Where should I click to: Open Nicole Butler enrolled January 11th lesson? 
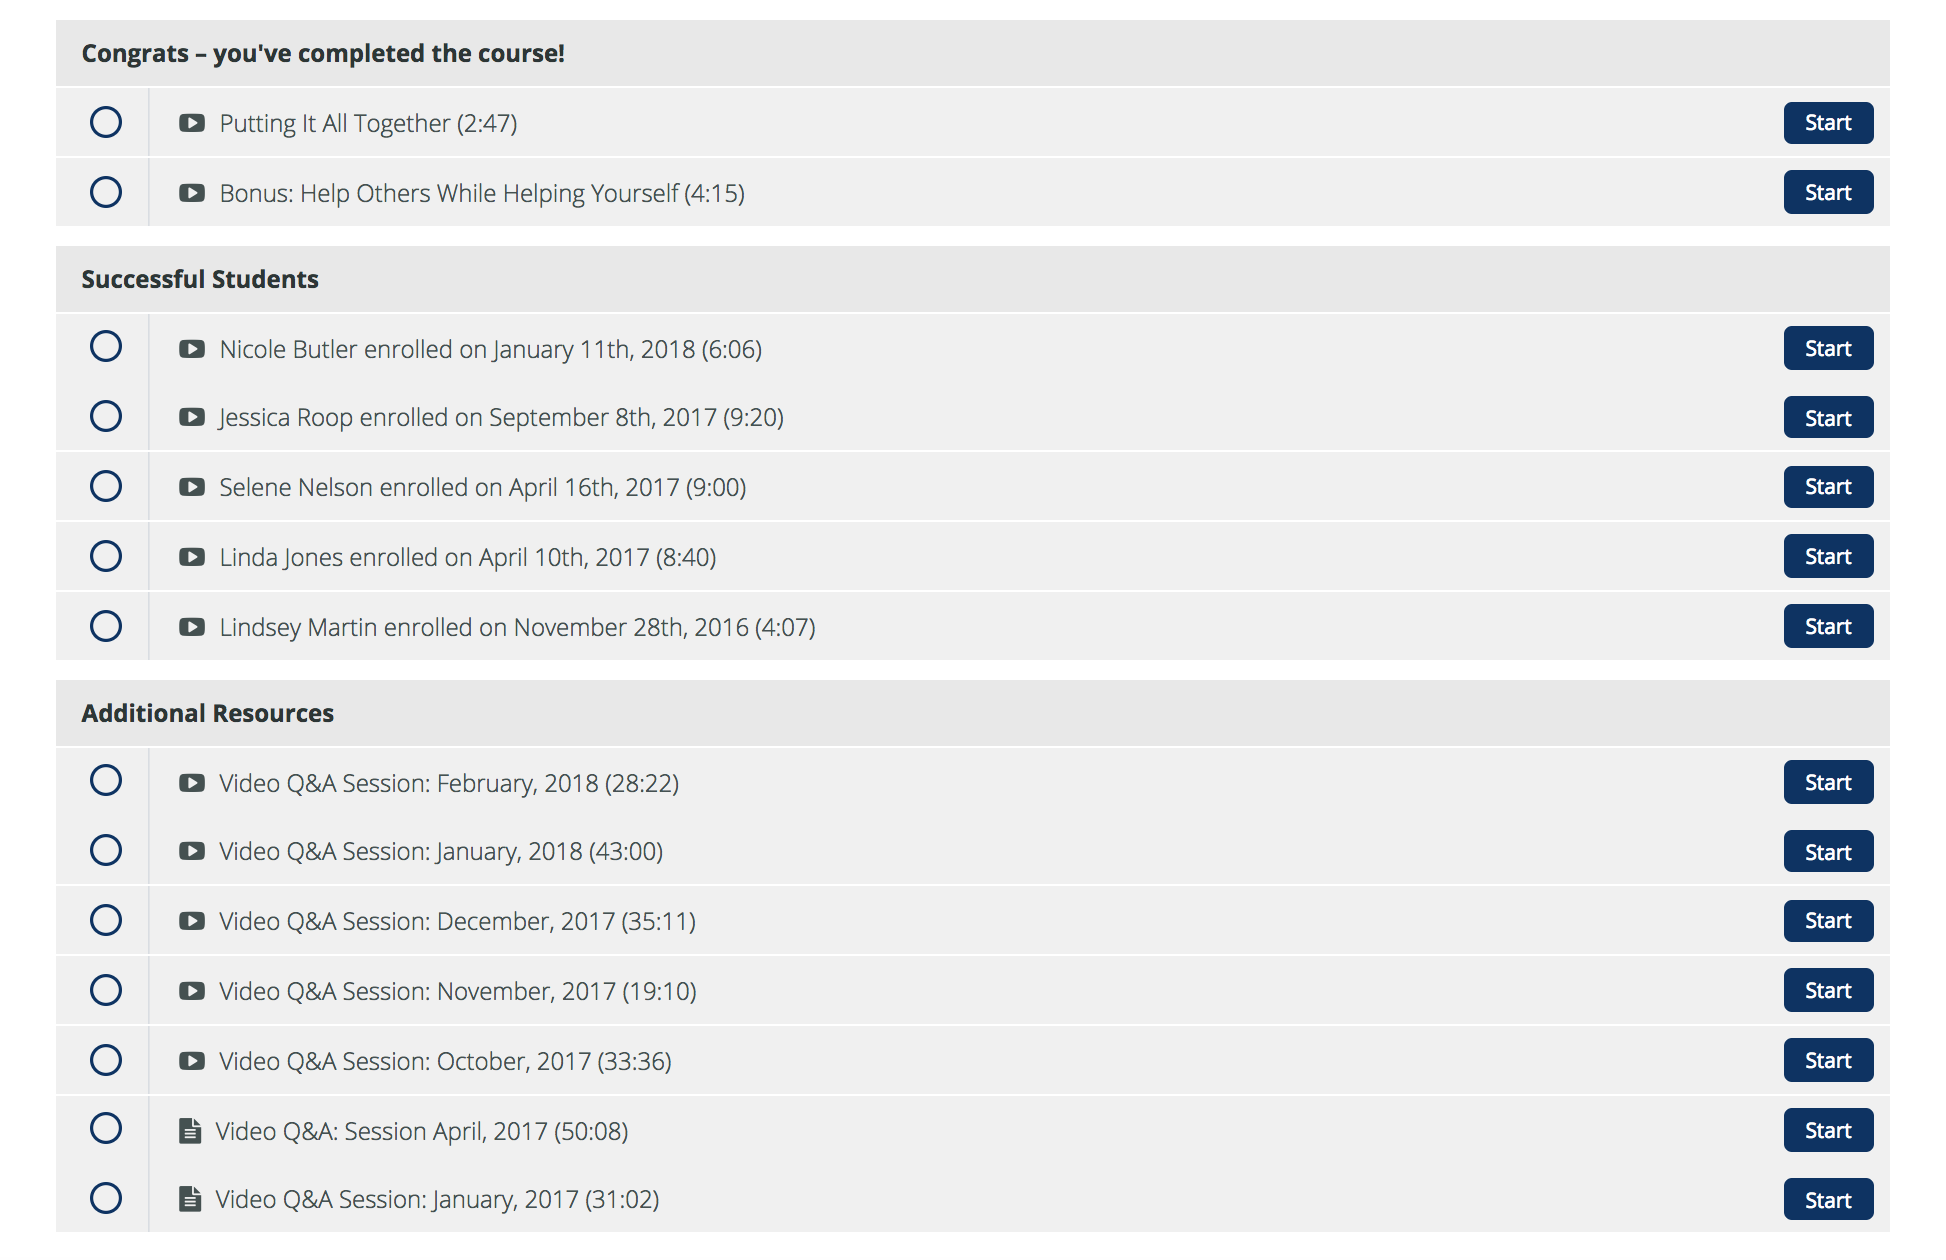coord(490,349)
